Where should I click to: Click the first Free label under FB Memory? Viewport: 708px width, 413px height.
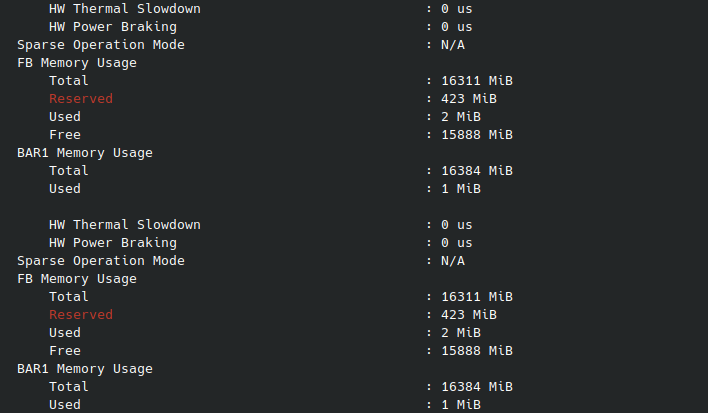click(65, 135)
